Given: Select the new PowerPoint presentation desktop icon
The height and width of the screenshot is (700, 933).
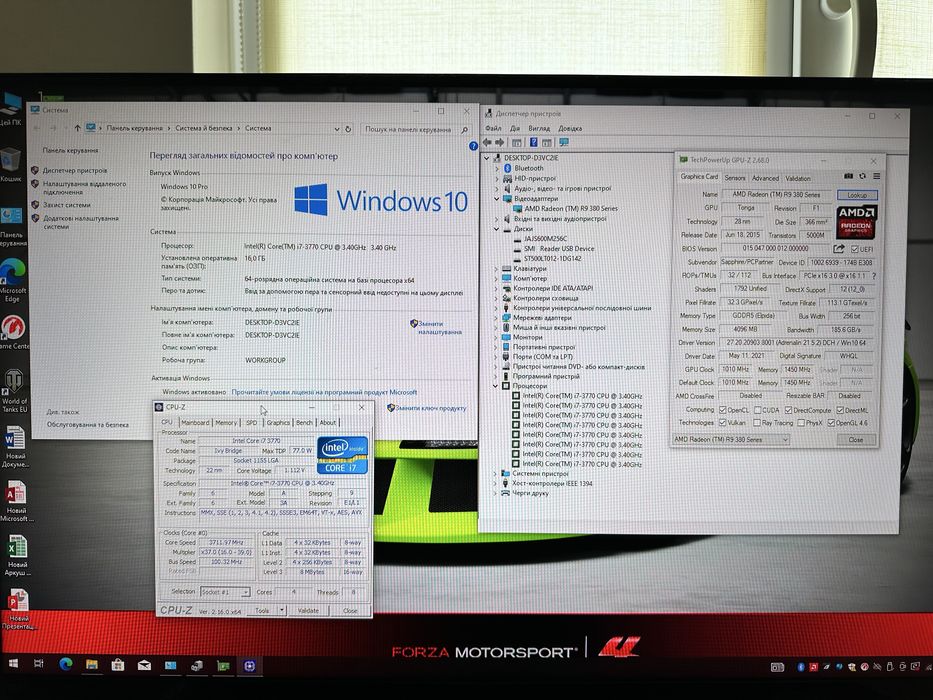Looking at the screenshot, I should pyautogui.click(x=18, y=608).
